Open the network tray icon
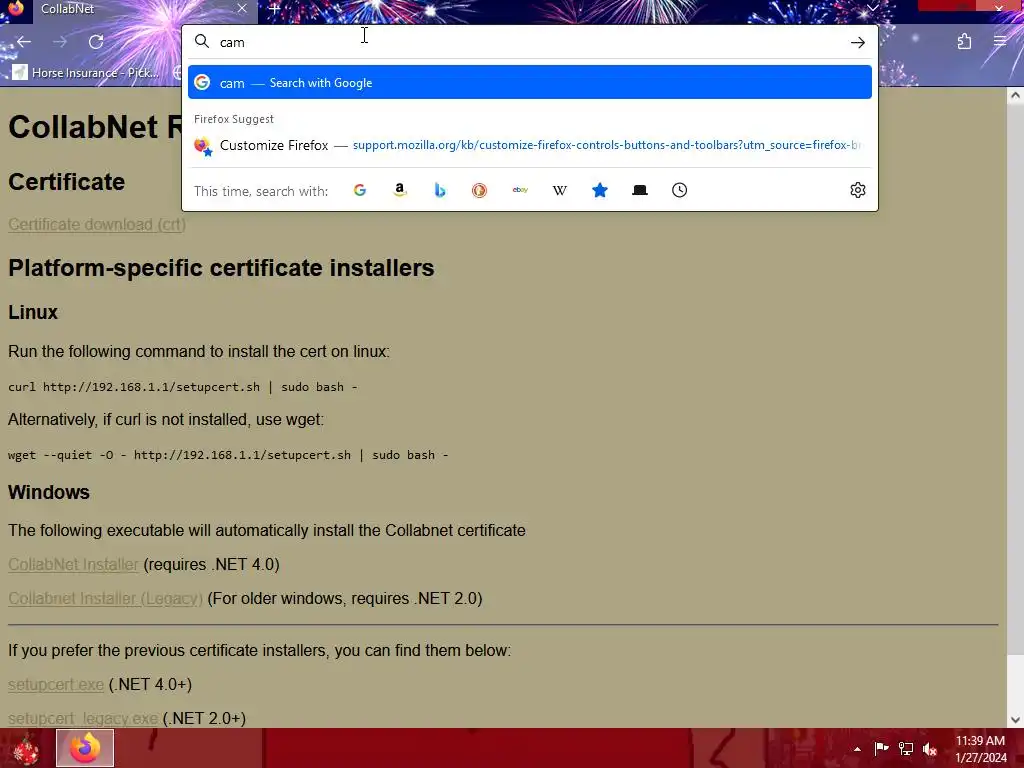1024x768 pixels. tap(906, 748)
